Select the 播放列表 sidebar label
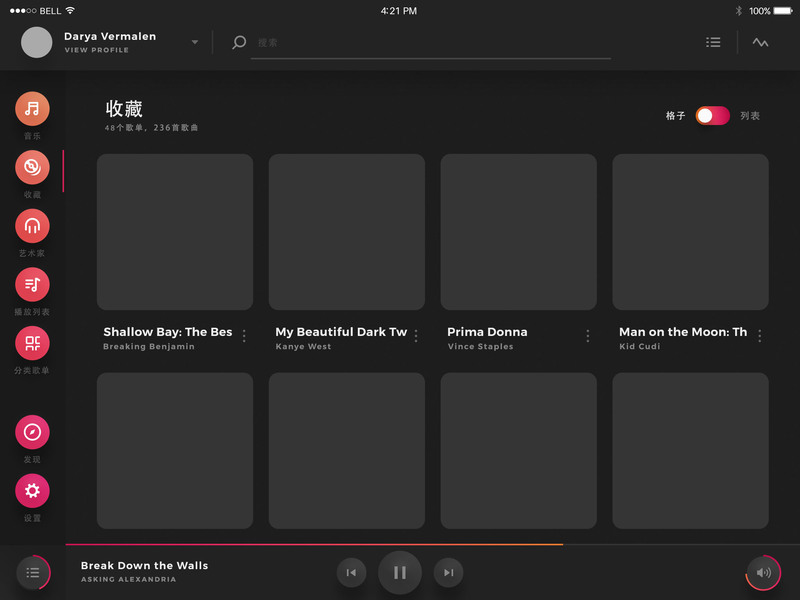 coord(32,312)
